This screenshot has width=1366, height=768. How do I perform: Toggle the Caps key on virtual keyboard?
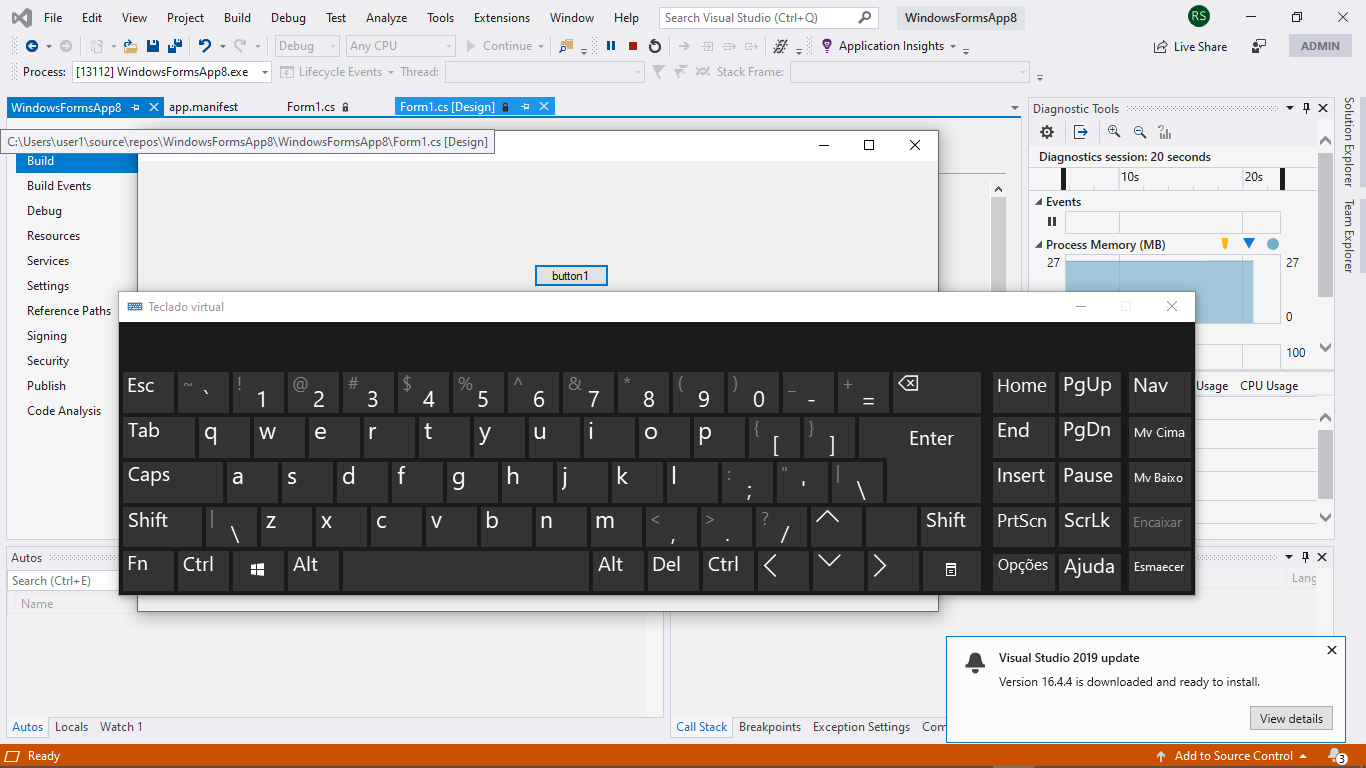pos(173,482)
